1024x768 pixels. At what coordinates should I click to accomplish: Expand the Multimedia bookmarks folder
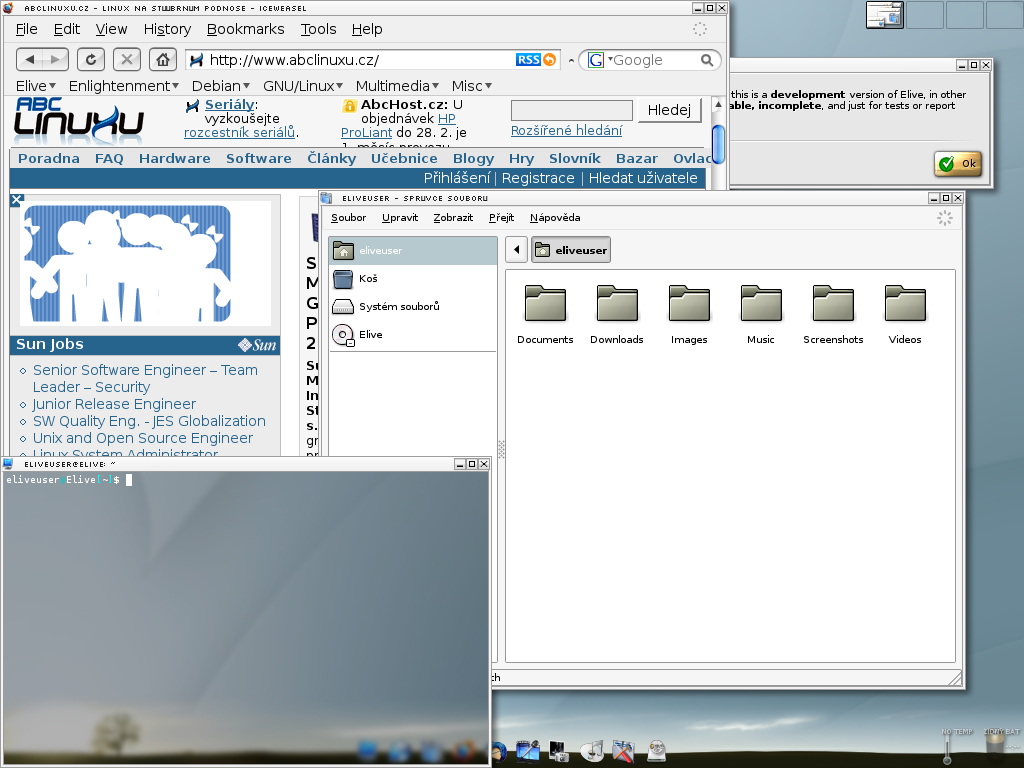click(397, 86)
